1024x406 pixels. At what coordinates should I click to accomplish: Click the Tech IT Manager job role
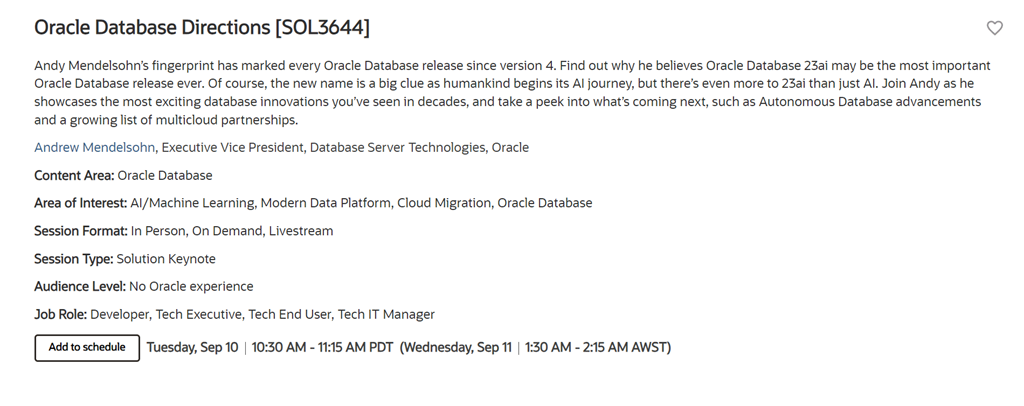pyautogui.click(x=386, y=314)
